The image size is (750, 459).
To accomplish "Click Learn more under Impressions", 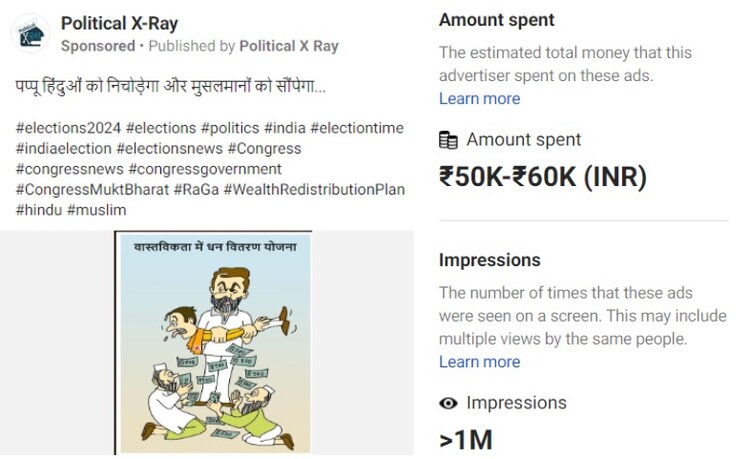I will [x=479, y=361].
